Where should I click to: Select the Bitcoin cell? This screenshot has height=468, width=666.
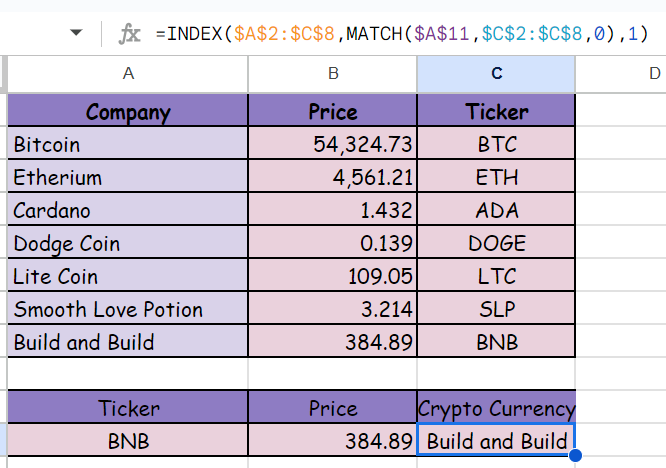[128, 144]
